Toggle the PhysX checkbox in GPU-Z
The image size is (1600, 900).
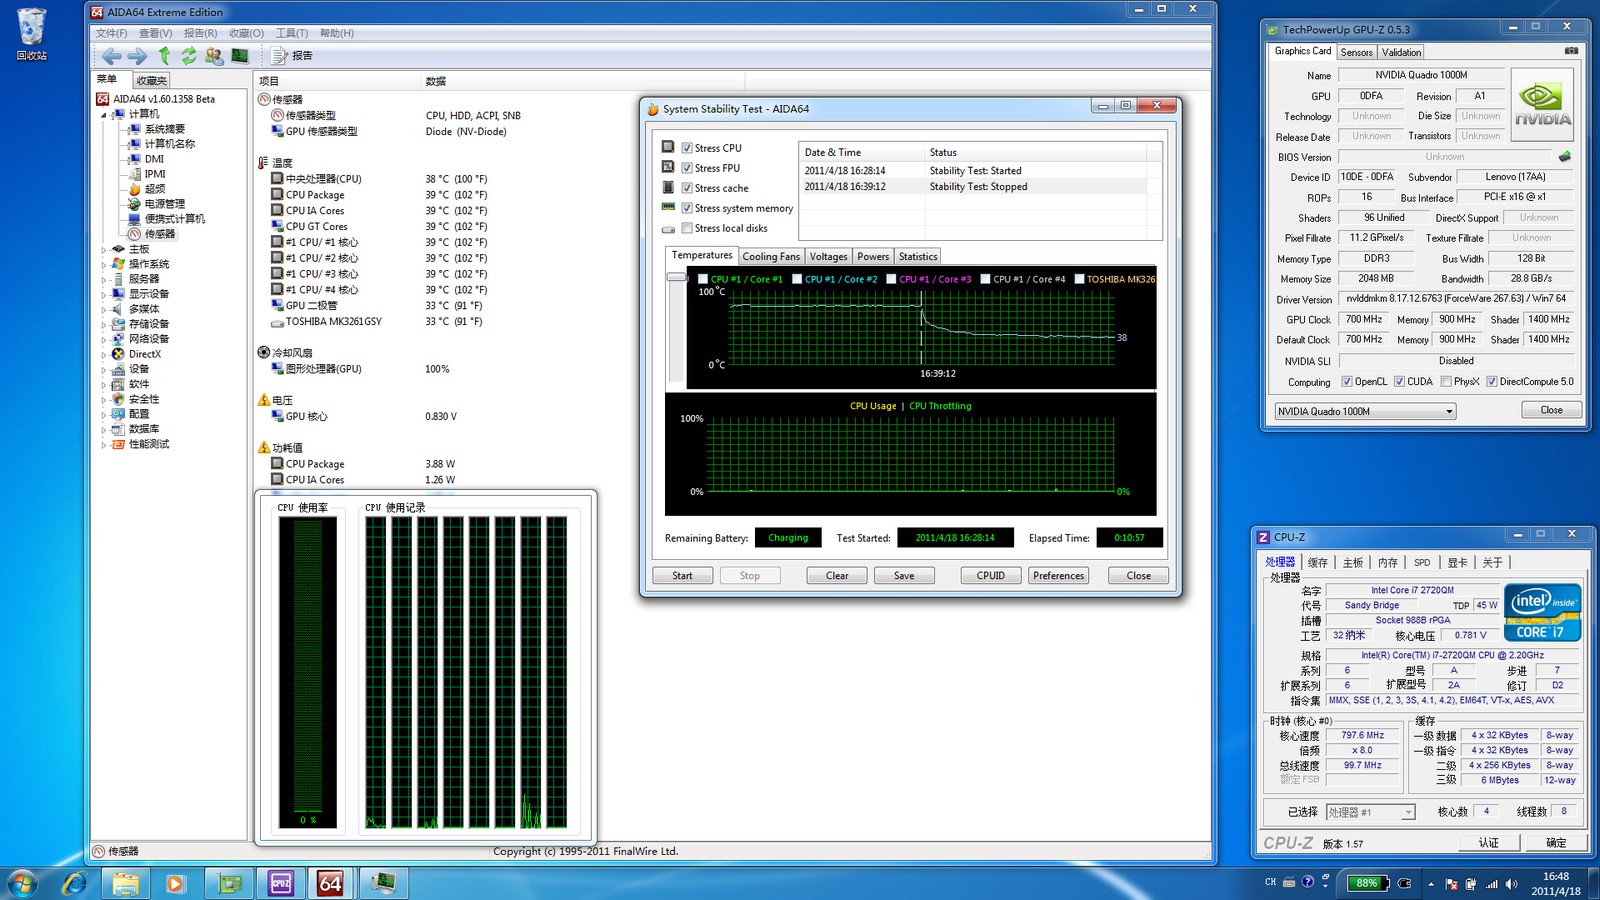pyautogui.click(x=1446, y=381)
